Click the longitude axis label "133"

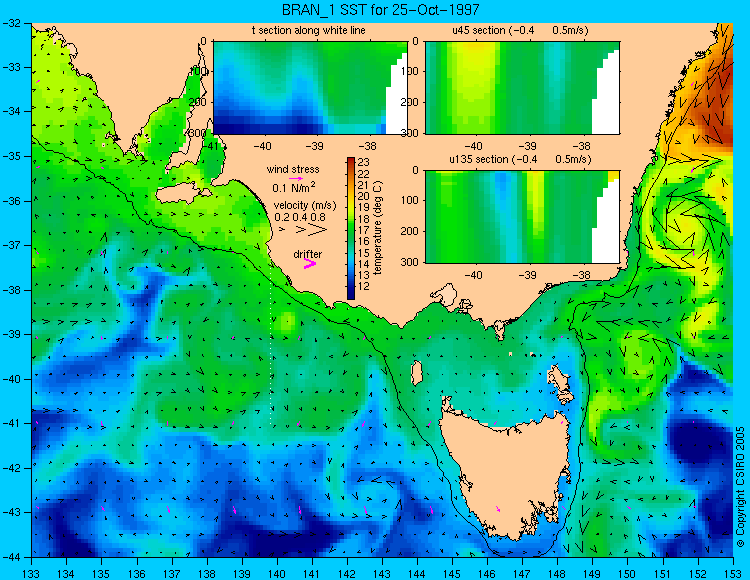(x=31, y=574)
